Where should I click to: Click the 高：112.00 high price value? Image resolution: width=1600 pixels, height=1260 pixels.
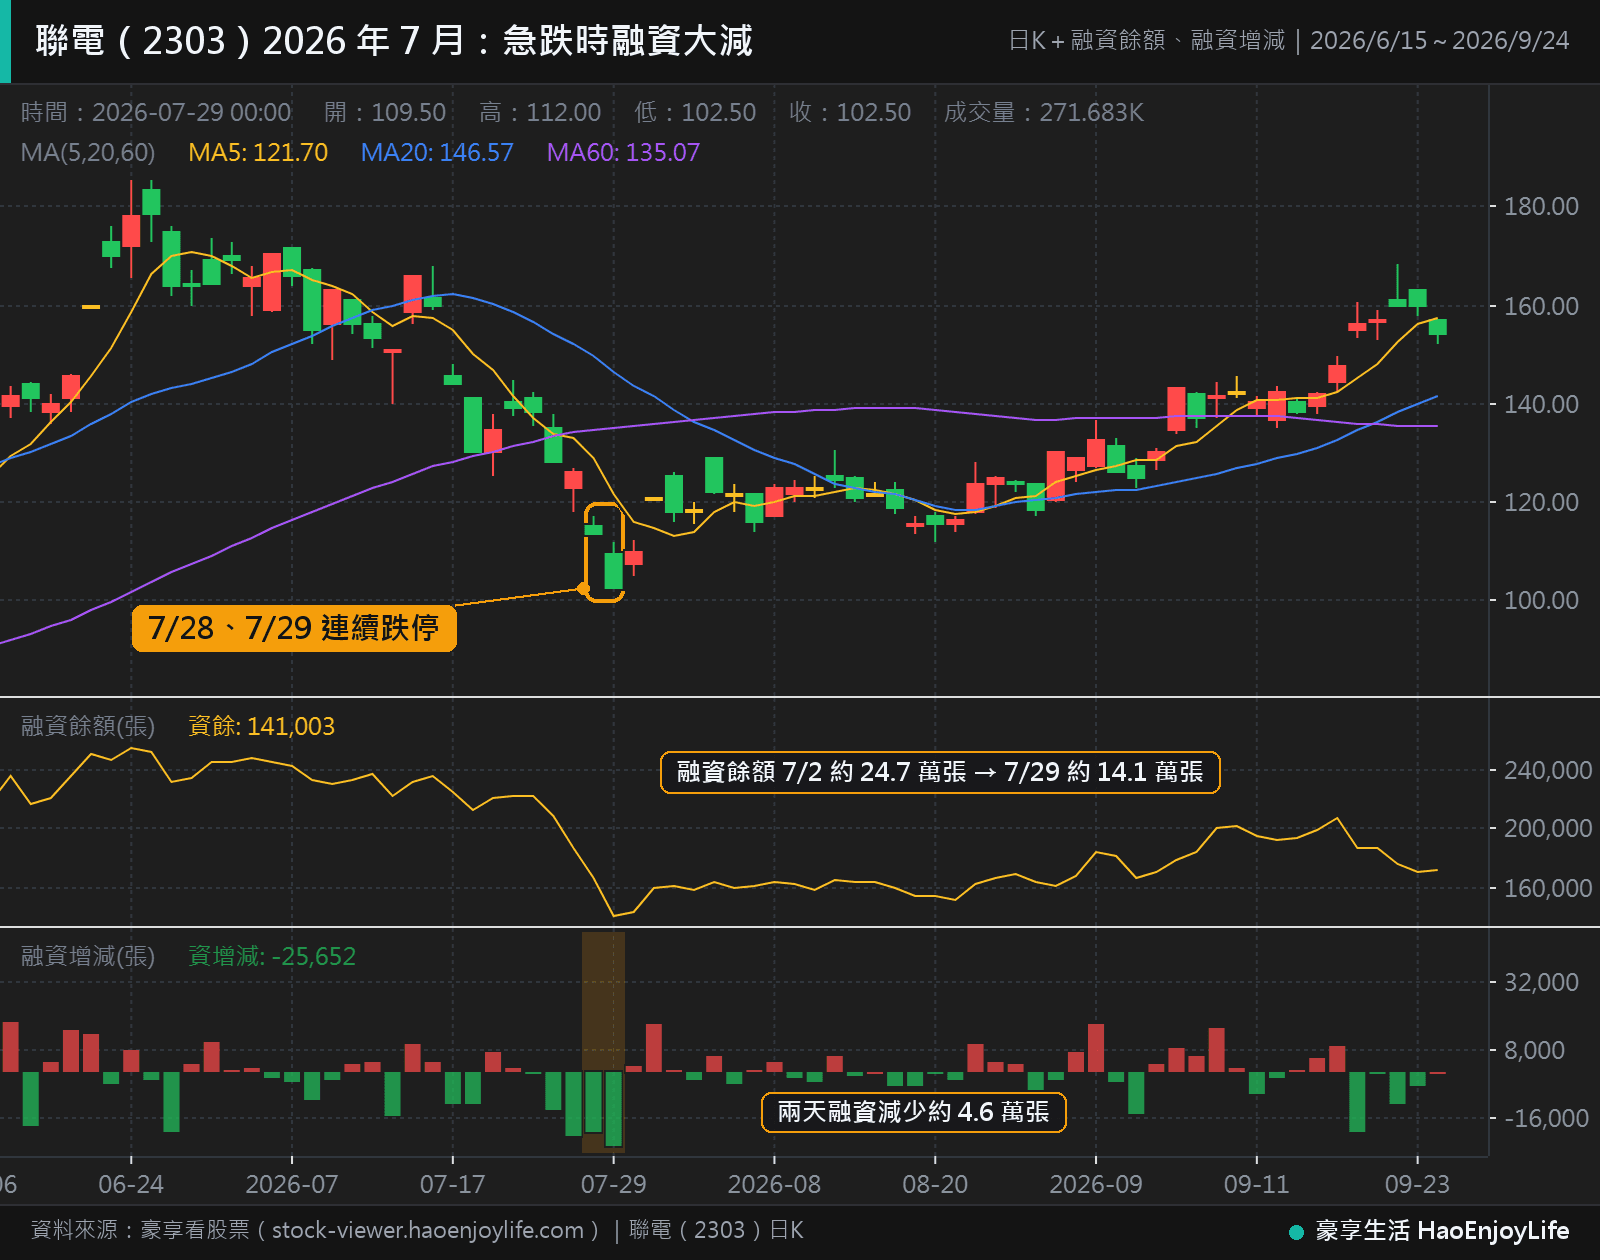point(540,112)
